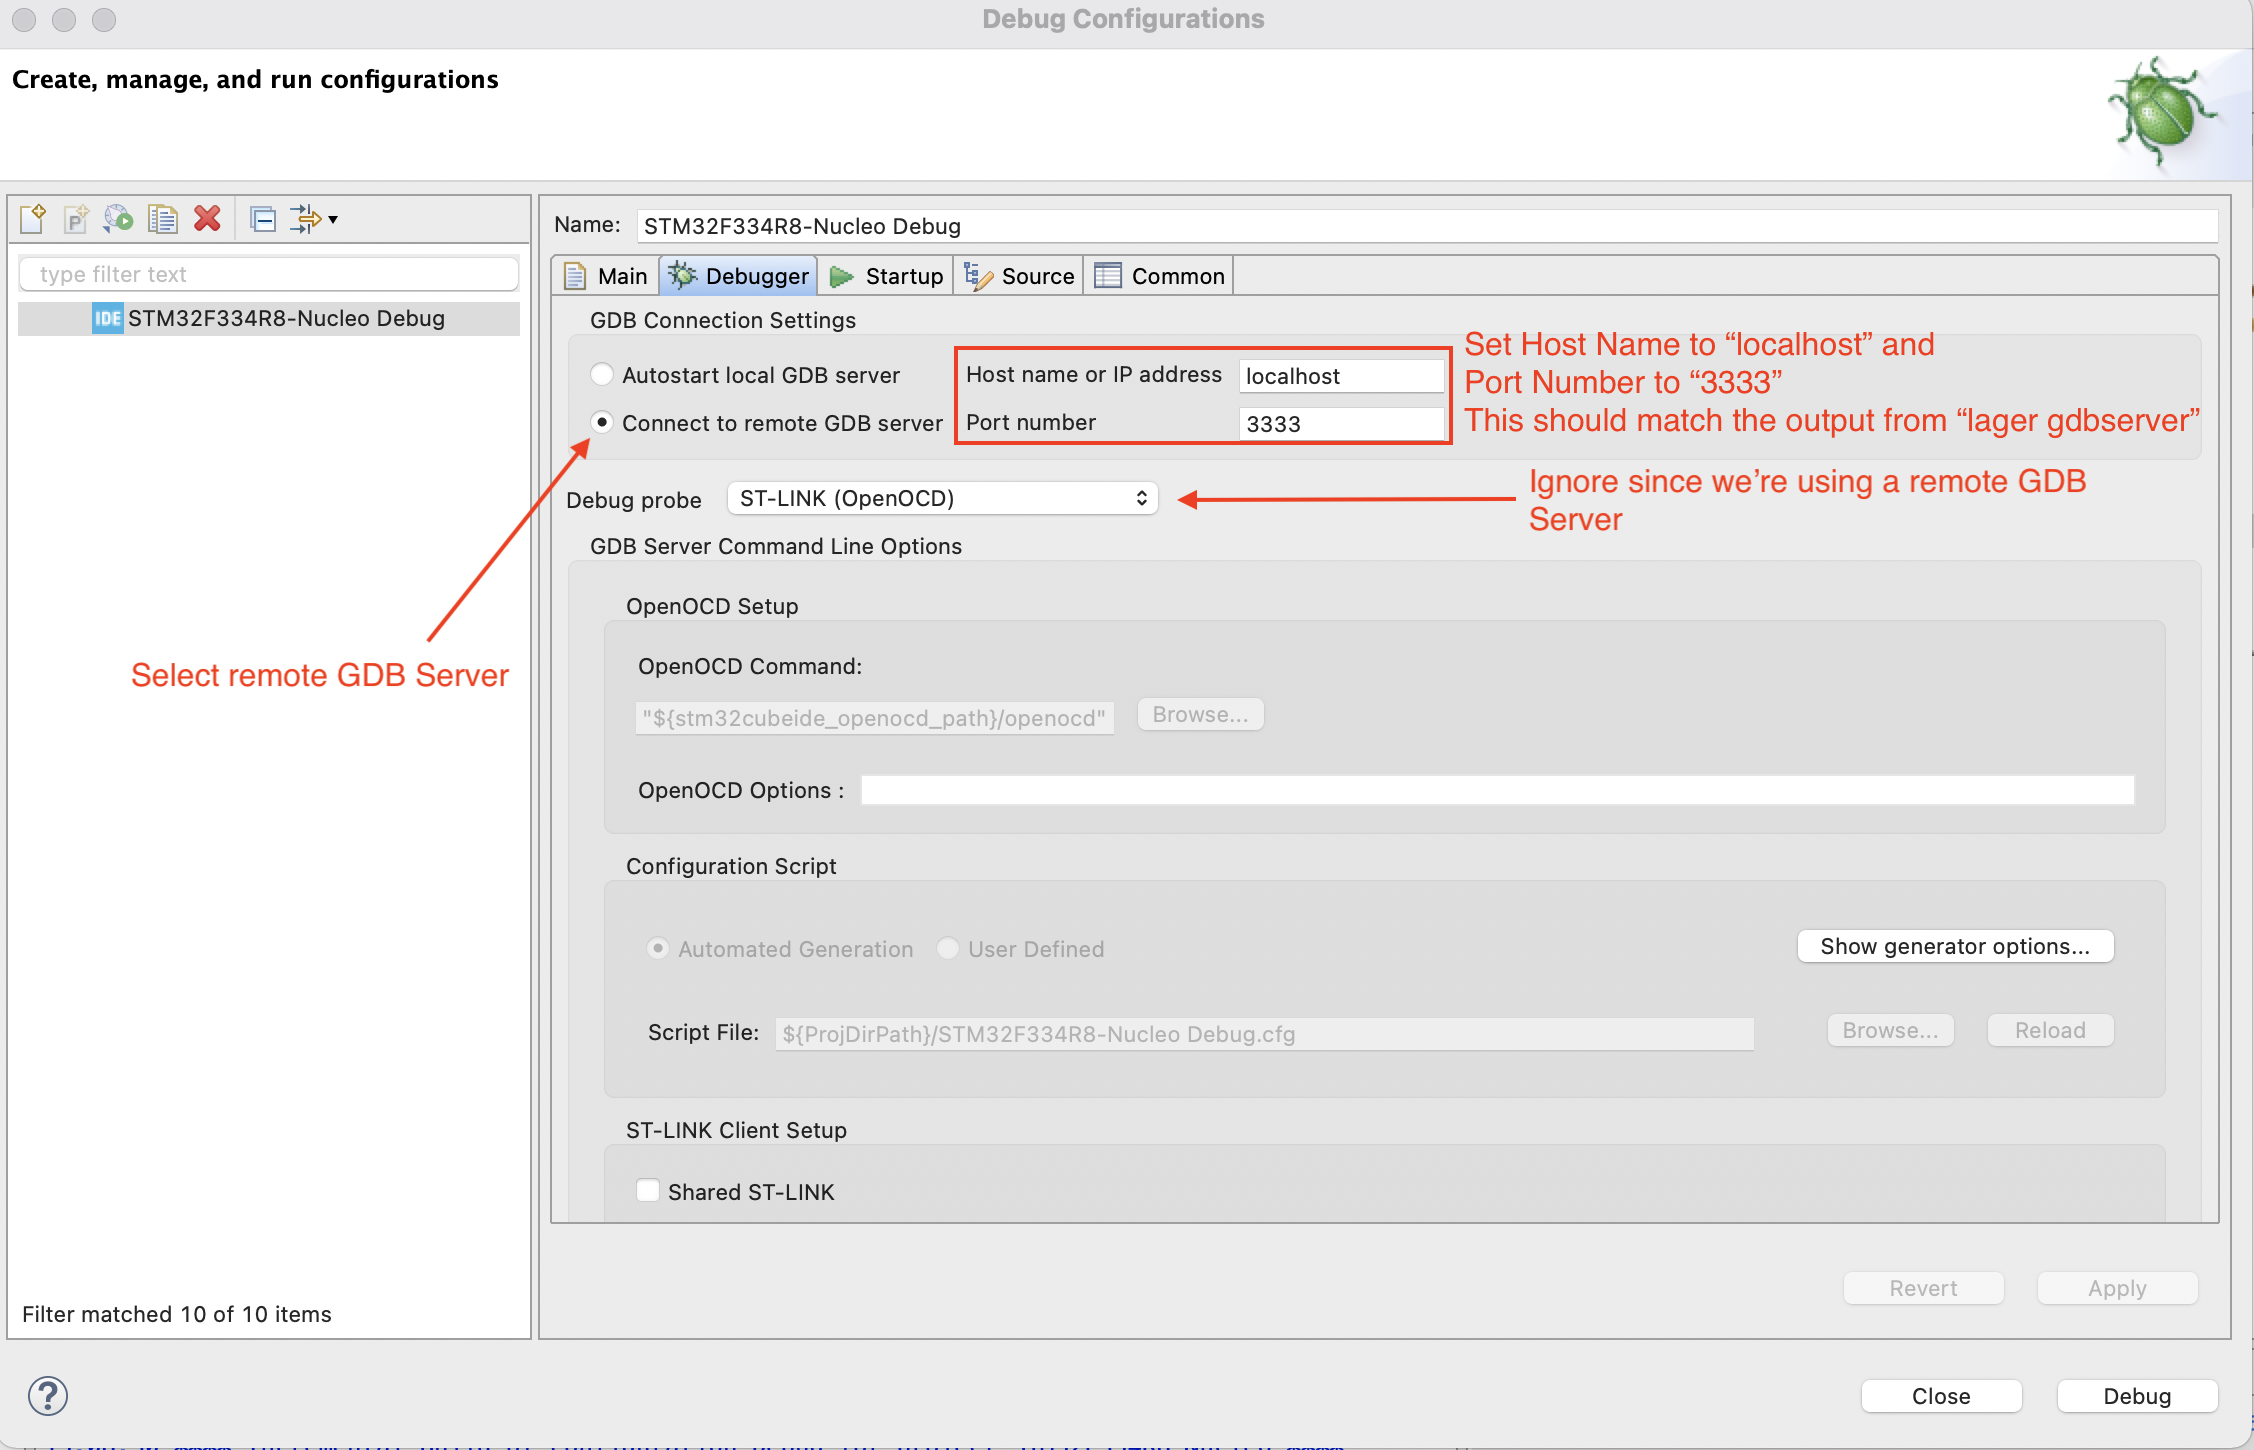
Task: Select Autostart local GDB server option
Action: pyautogui.click(x=602, y=374)
